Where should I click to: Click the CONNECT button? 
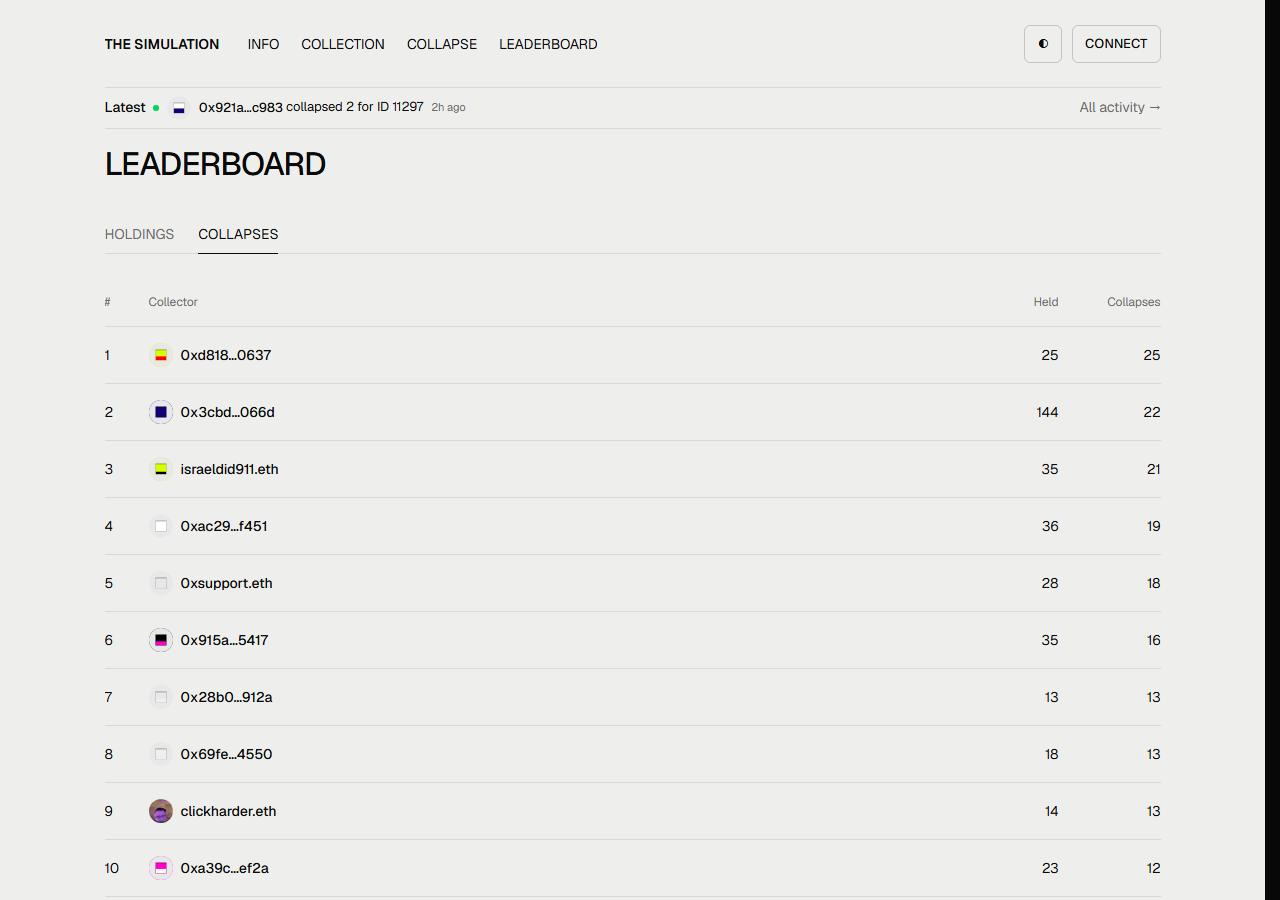click(1116, 44)
